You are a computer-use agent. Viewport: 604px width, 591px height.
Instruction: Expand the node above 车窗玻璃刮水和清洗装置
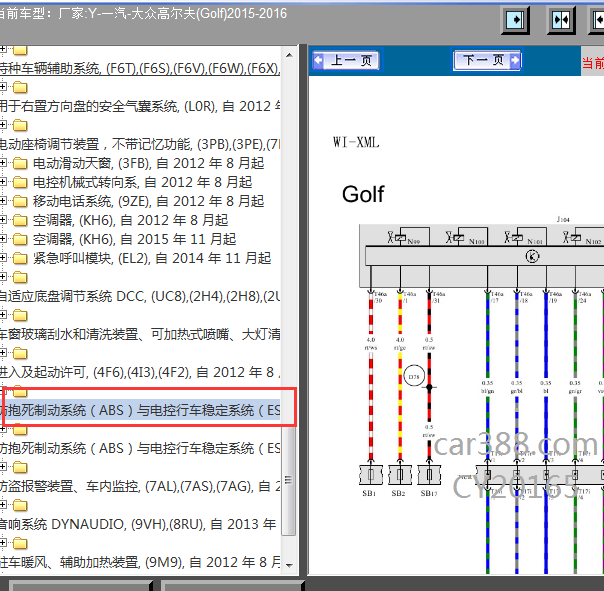3,315
